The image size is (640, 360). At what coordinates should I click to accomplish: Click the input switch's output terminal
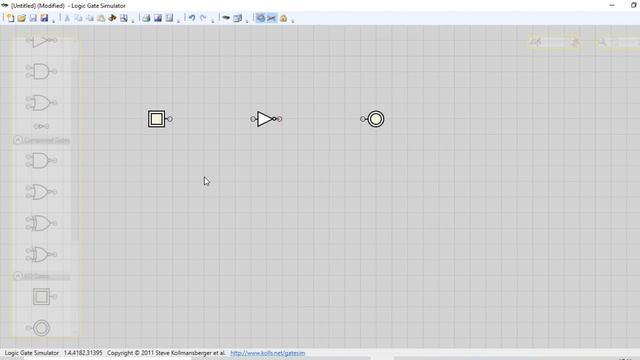(x=170, y=119)
